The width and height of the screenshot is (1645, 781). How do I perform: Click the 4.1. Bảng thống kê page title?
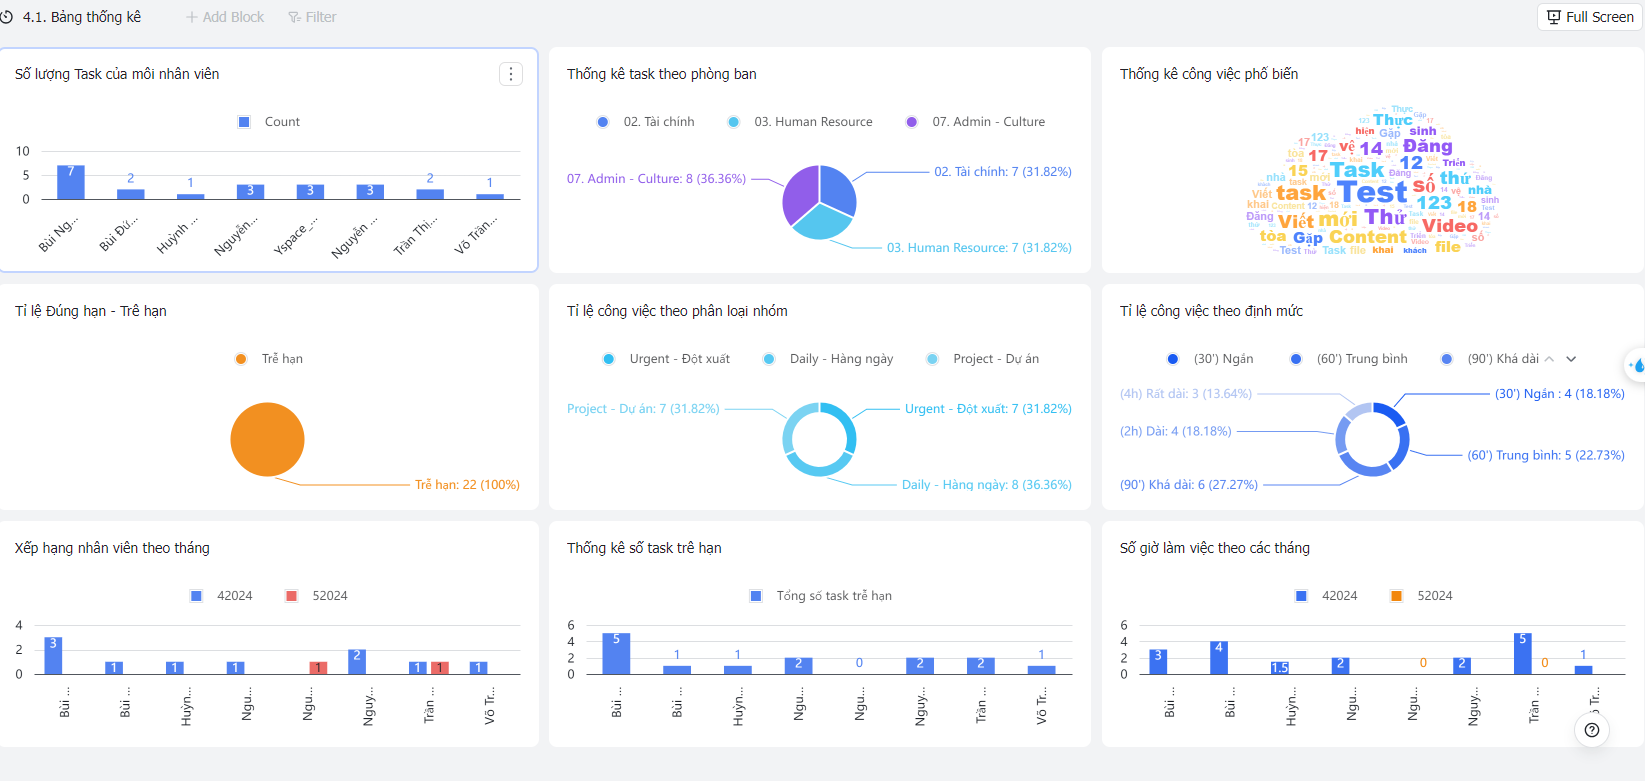coord(82,17)
